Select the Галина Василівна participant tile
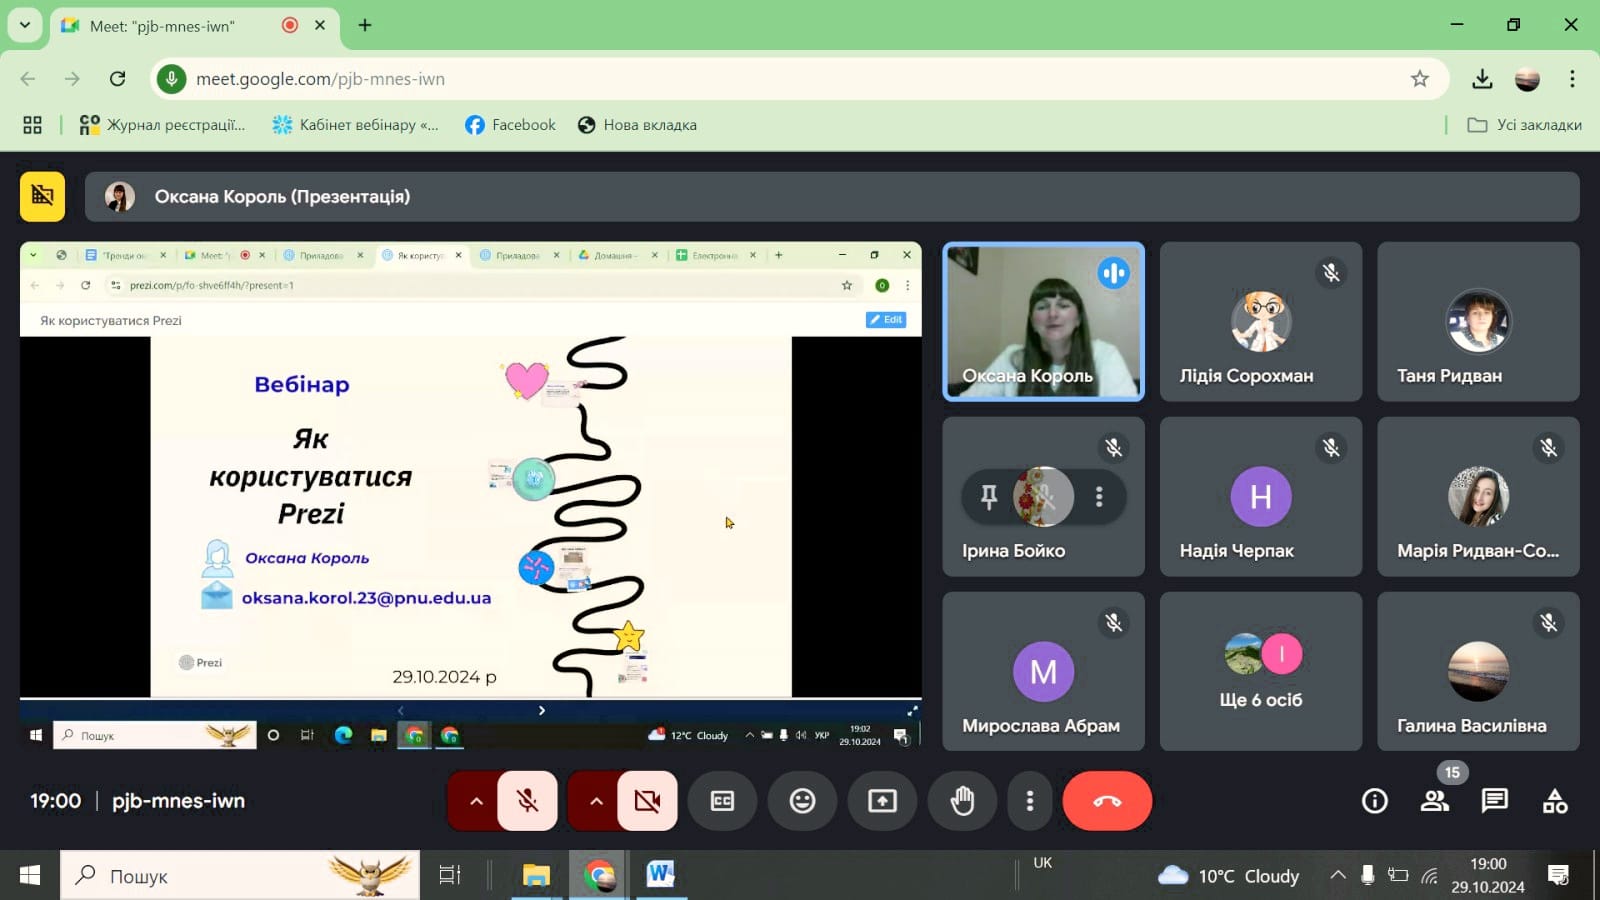The width and height of the screenshot is (1600, 900). coord(1478,671)
